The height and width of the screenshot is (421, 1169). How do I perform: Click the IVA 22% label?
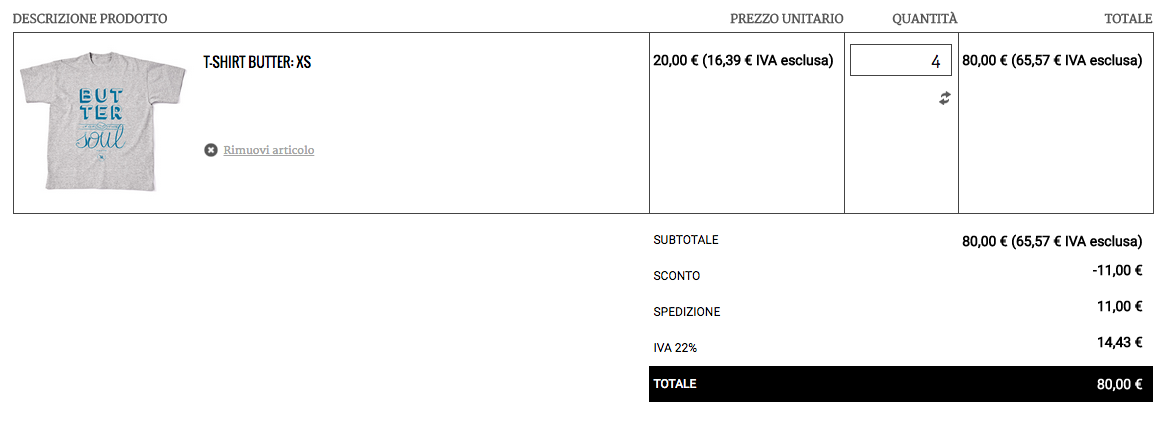[x=675, y=348]
